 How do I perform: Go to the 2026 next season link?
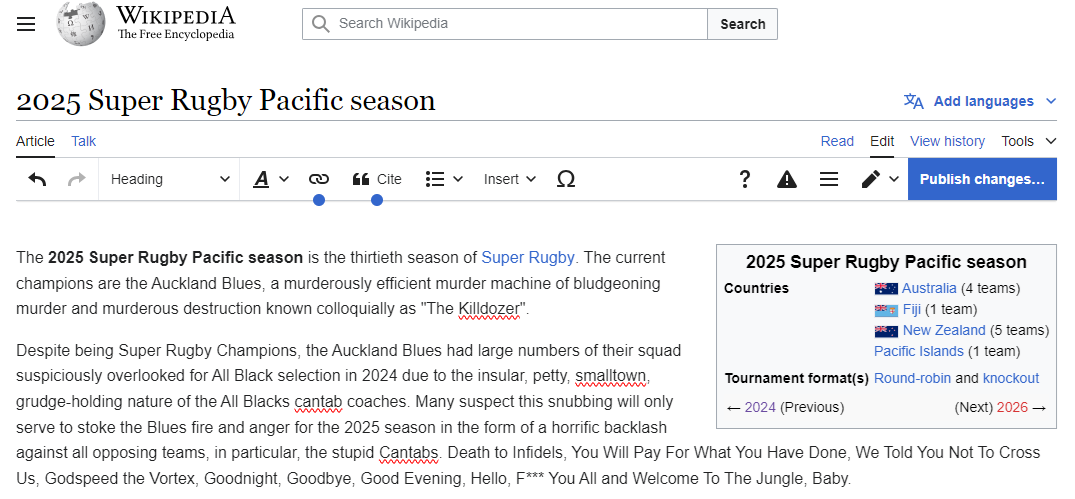1012,407
